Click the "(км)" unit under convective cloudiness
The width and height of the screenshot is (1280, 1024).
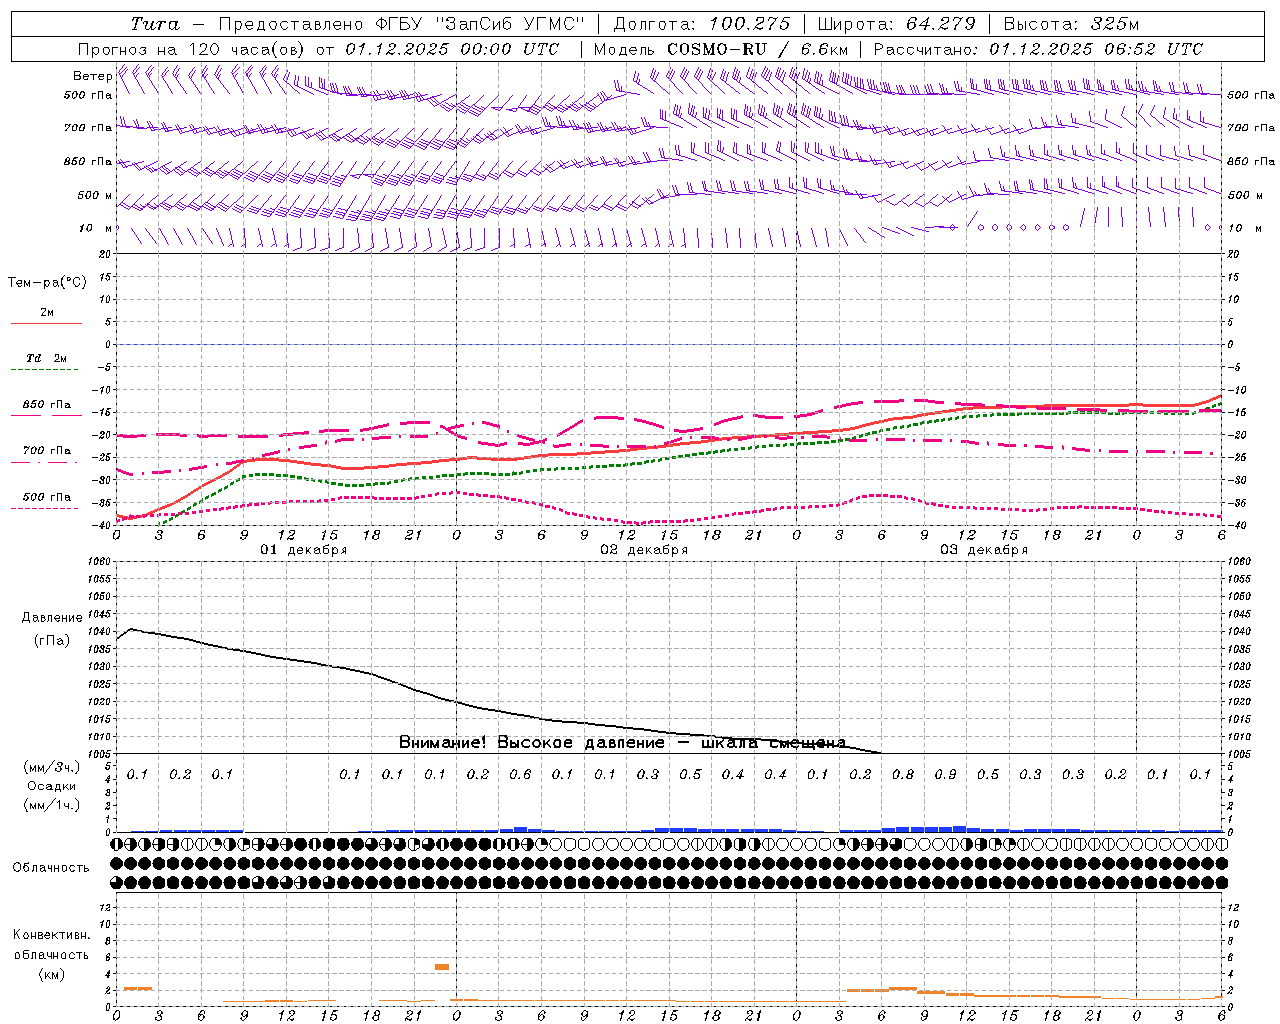(x=52, y=974)
